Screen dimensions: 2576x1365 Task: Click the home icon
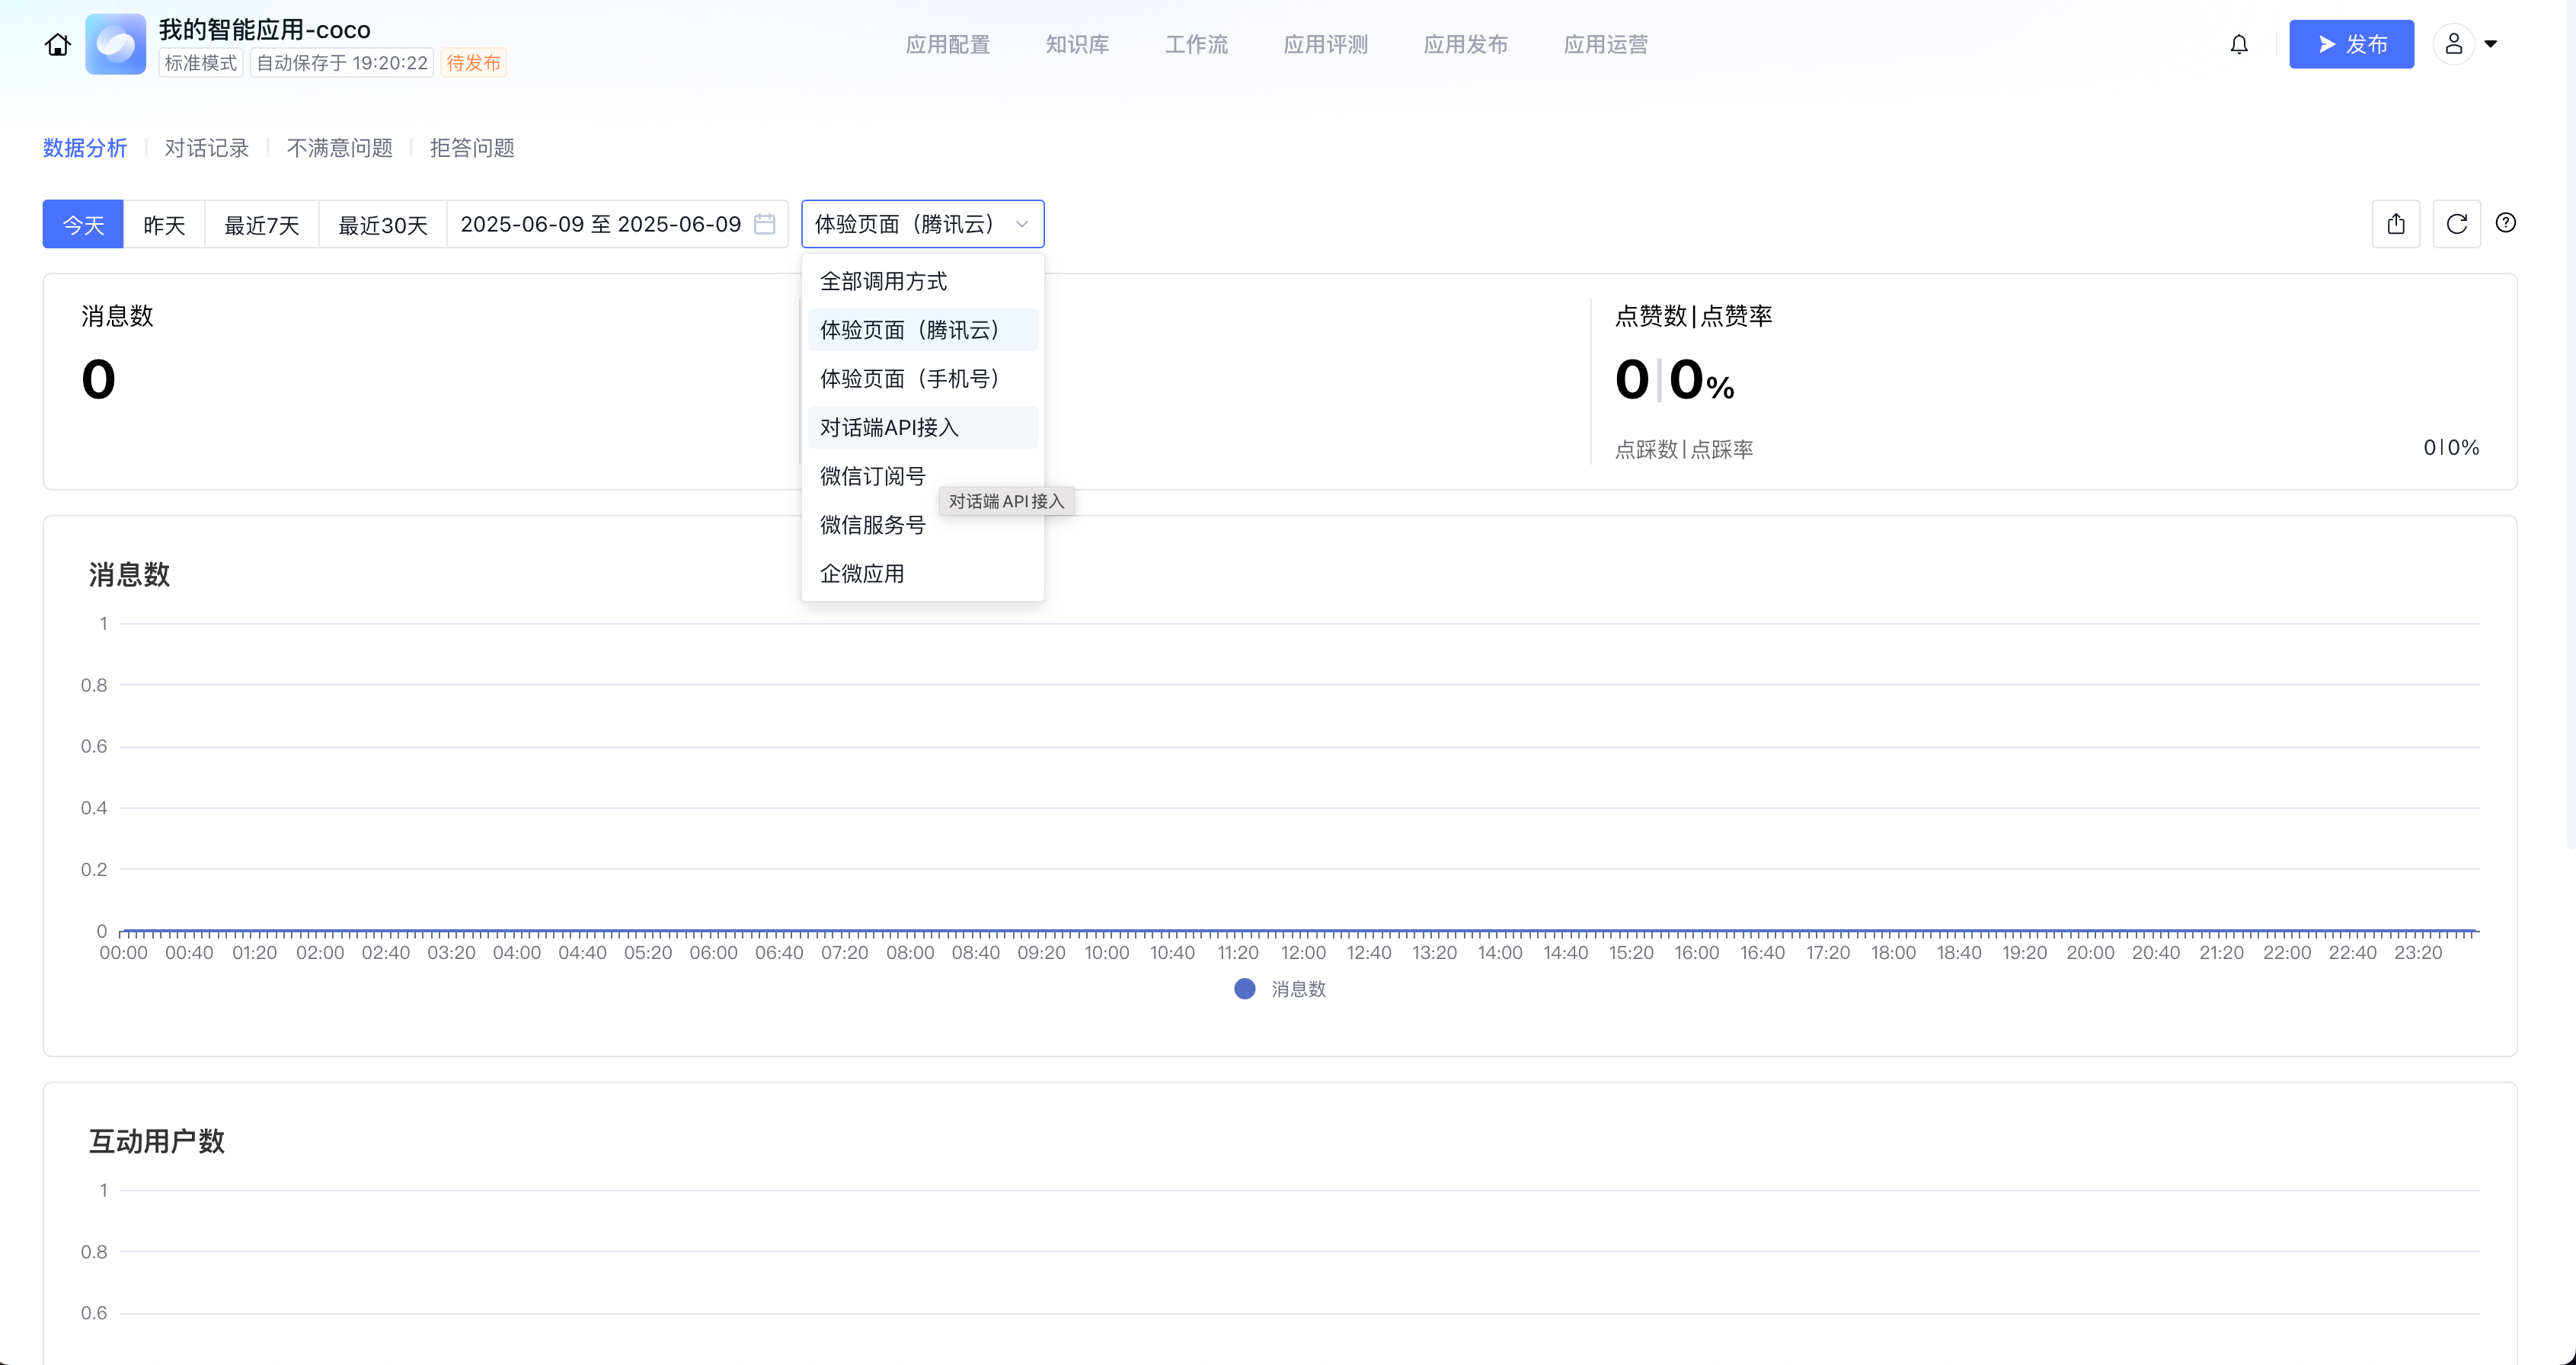pos(58,44)
